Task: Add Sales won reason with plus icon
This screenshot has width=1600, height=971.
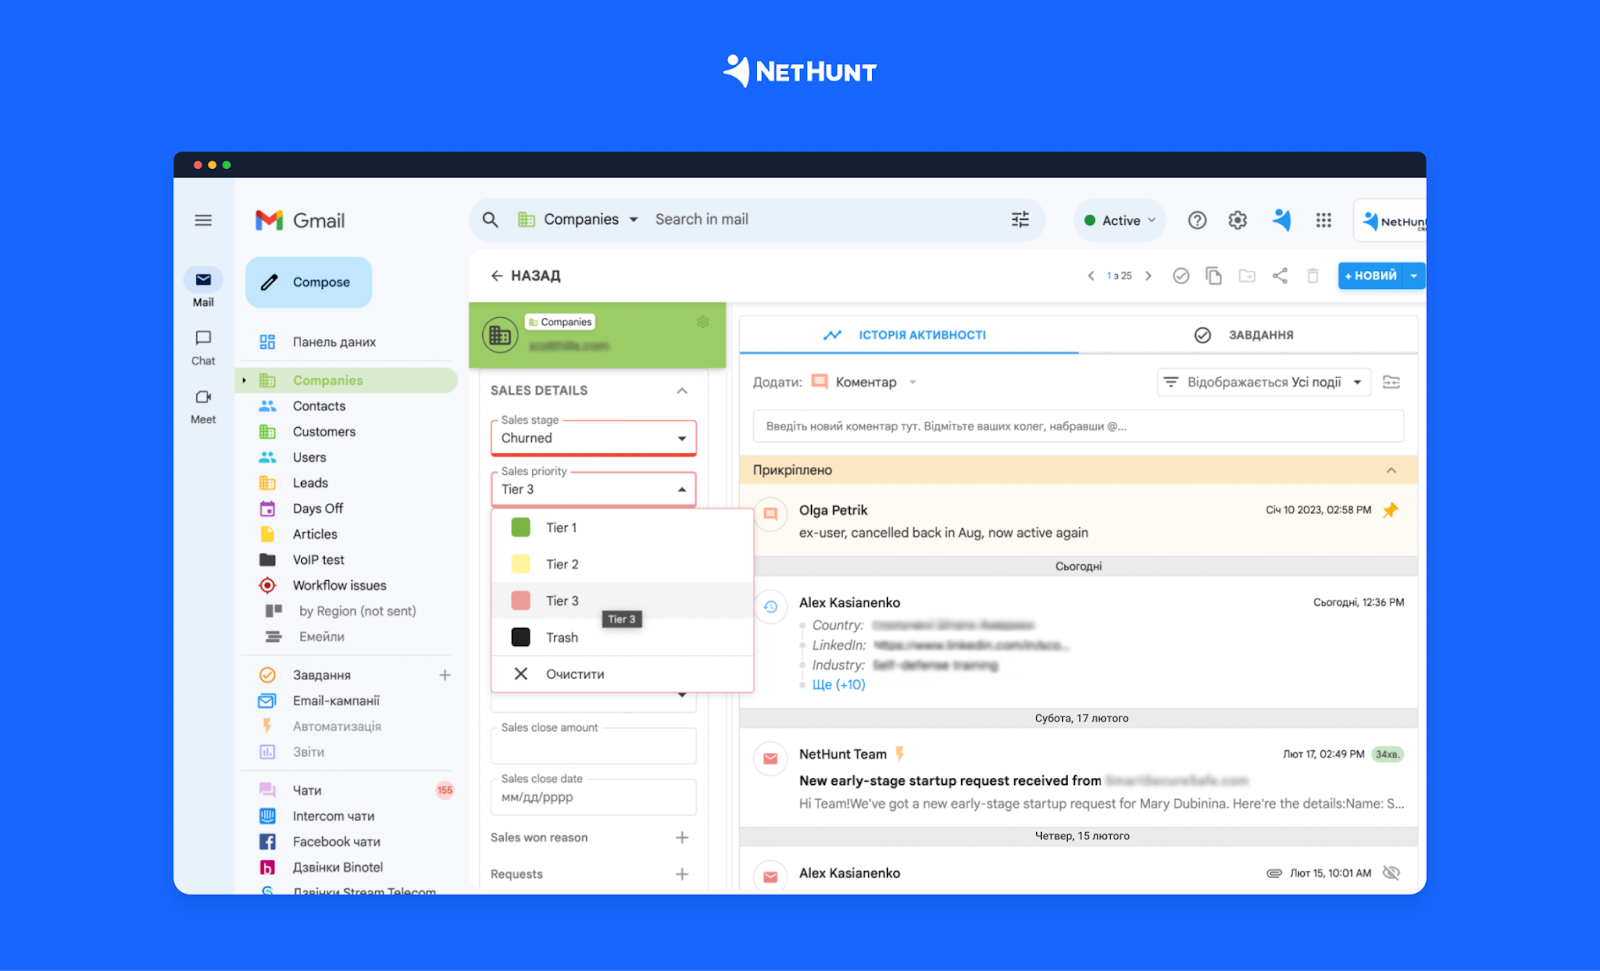Action: pos(682,837)
